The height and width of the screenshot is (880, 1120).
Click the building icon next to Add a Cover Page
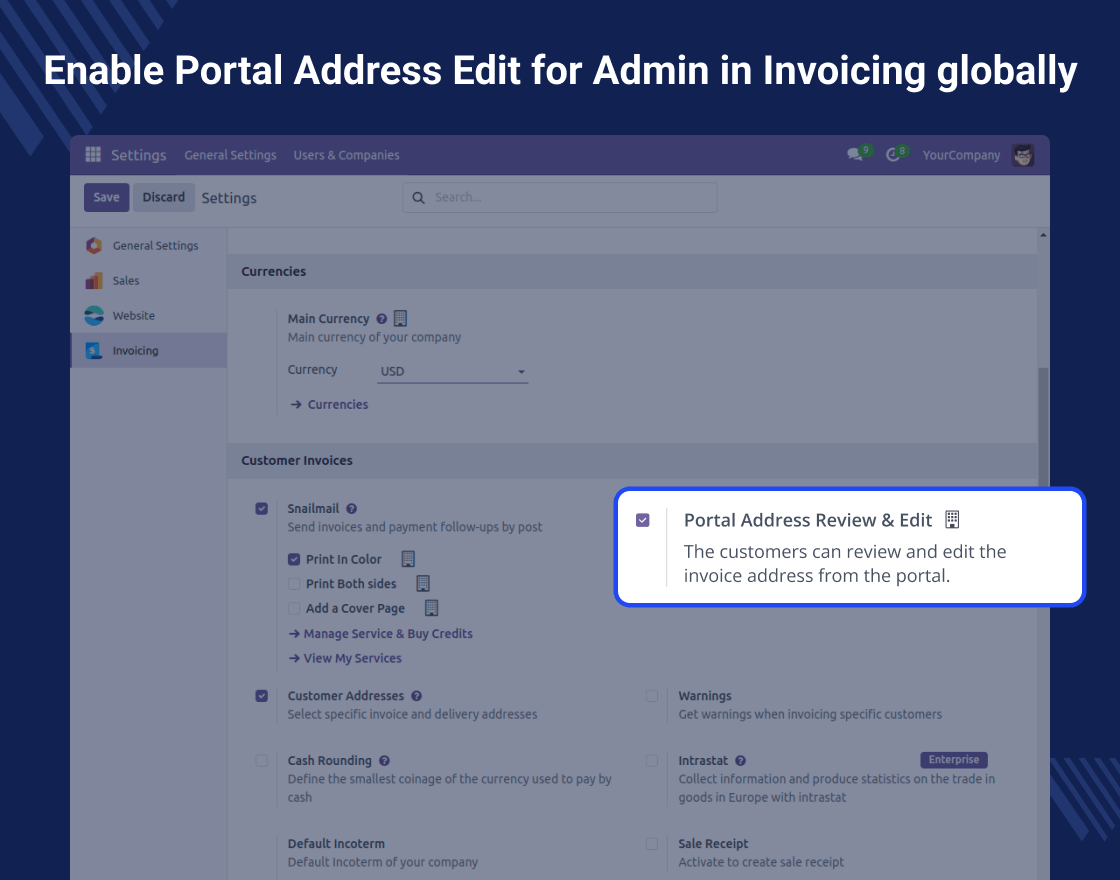pyautogui.click(x=431, y=608)
